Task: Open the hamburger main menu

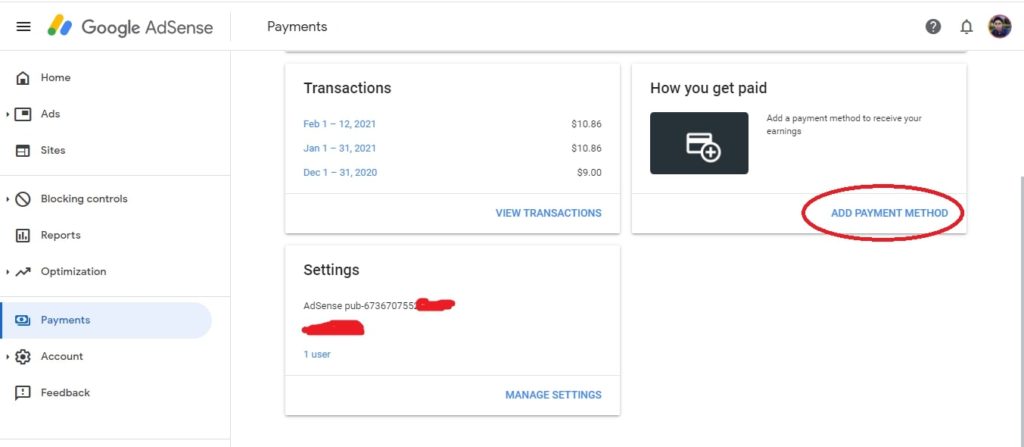Action: coord(24,27)
